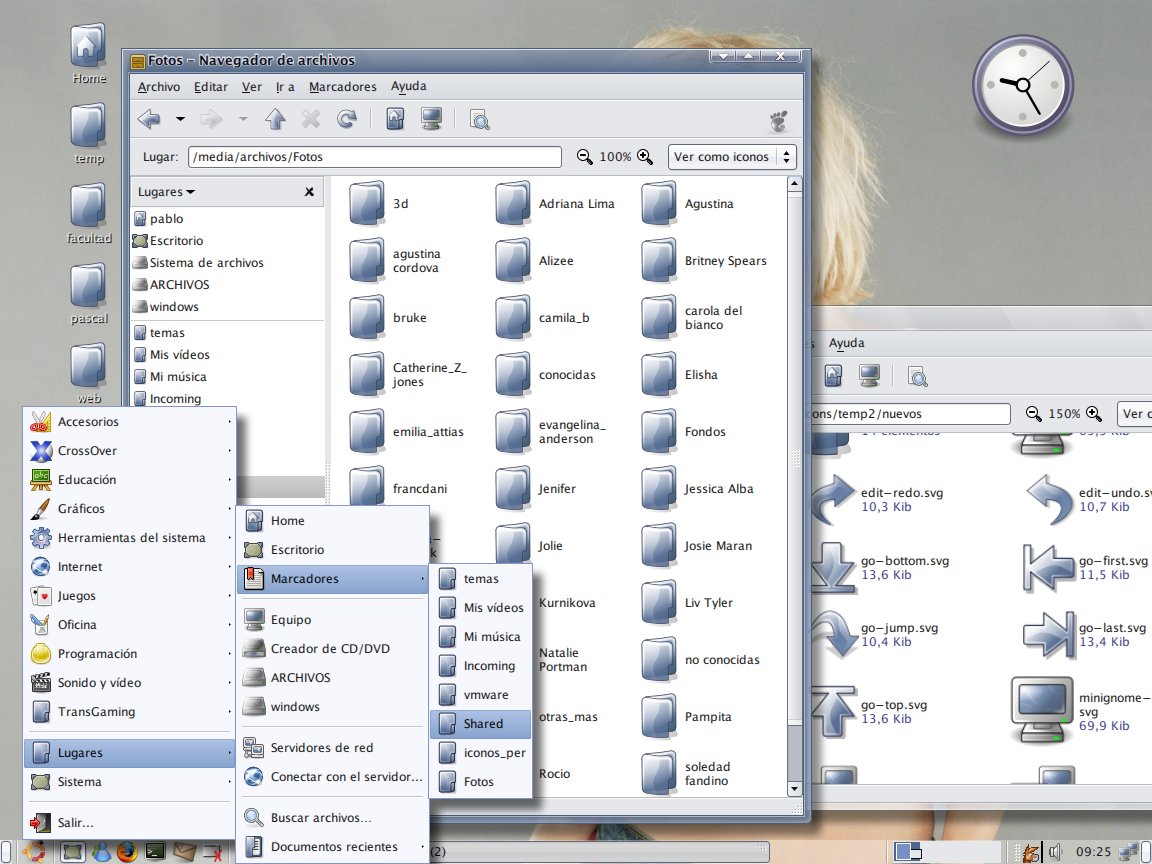Open the Archivo menu
This screenshot has width=1152, height=864.
(x=159, y=87)
